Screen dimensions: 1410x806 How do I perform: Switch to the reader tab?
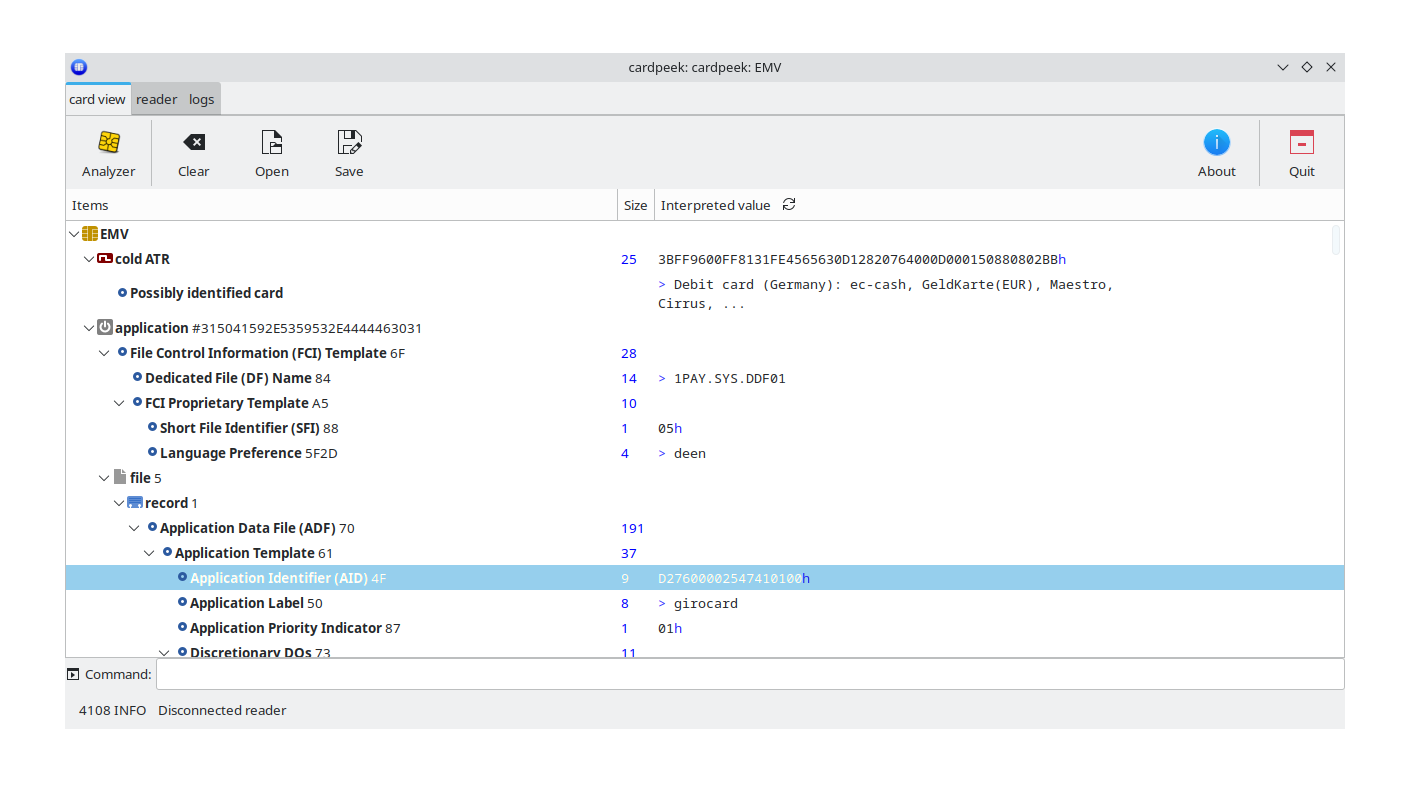(x=156, y=98)
